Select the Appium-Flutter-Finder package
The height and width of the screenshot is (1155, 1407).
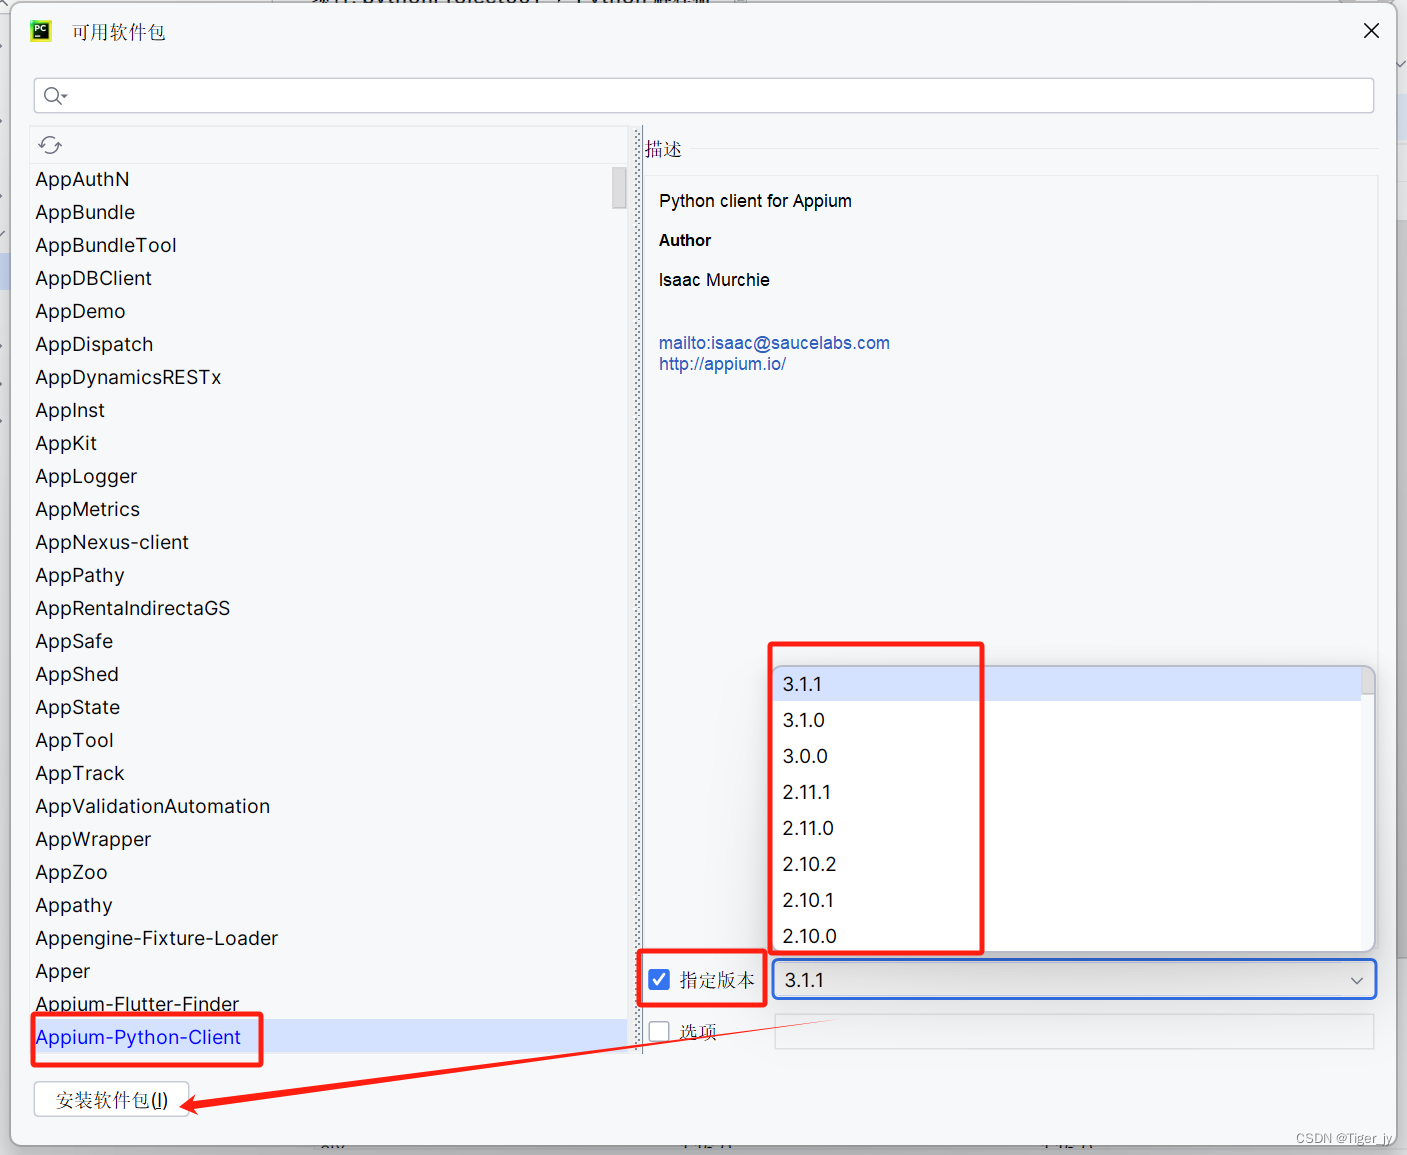(x=137, y=1004)
